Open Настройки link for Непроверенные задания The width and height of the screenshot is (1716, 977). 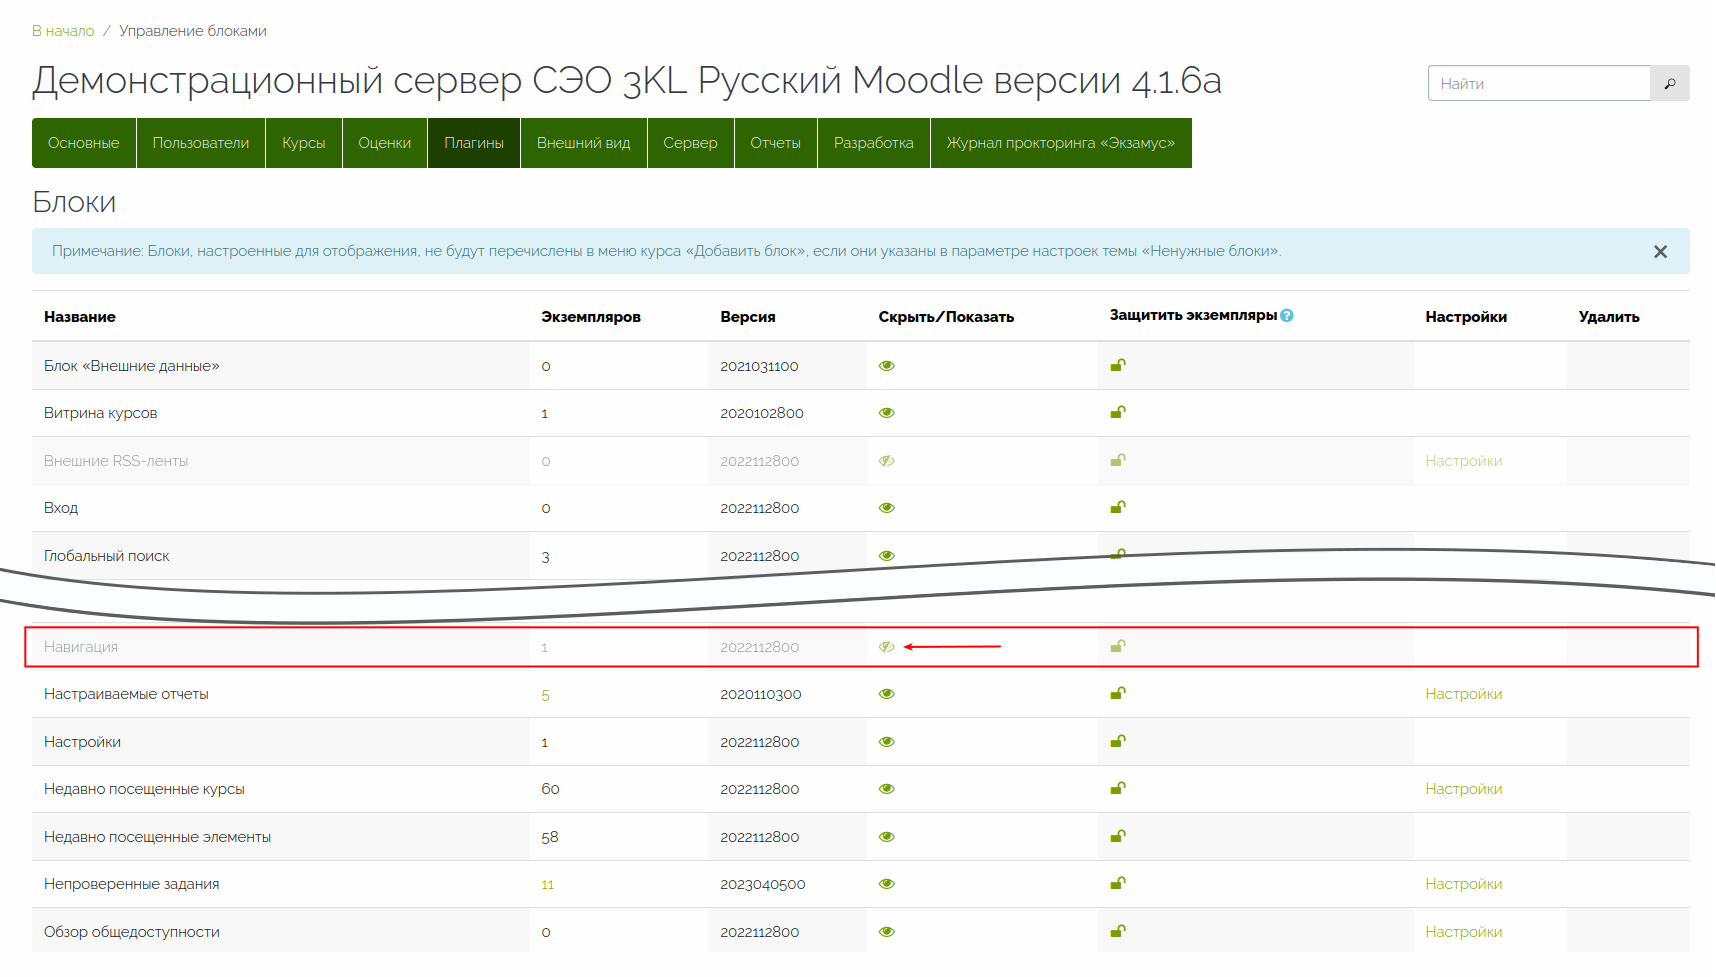point(1464,884)
